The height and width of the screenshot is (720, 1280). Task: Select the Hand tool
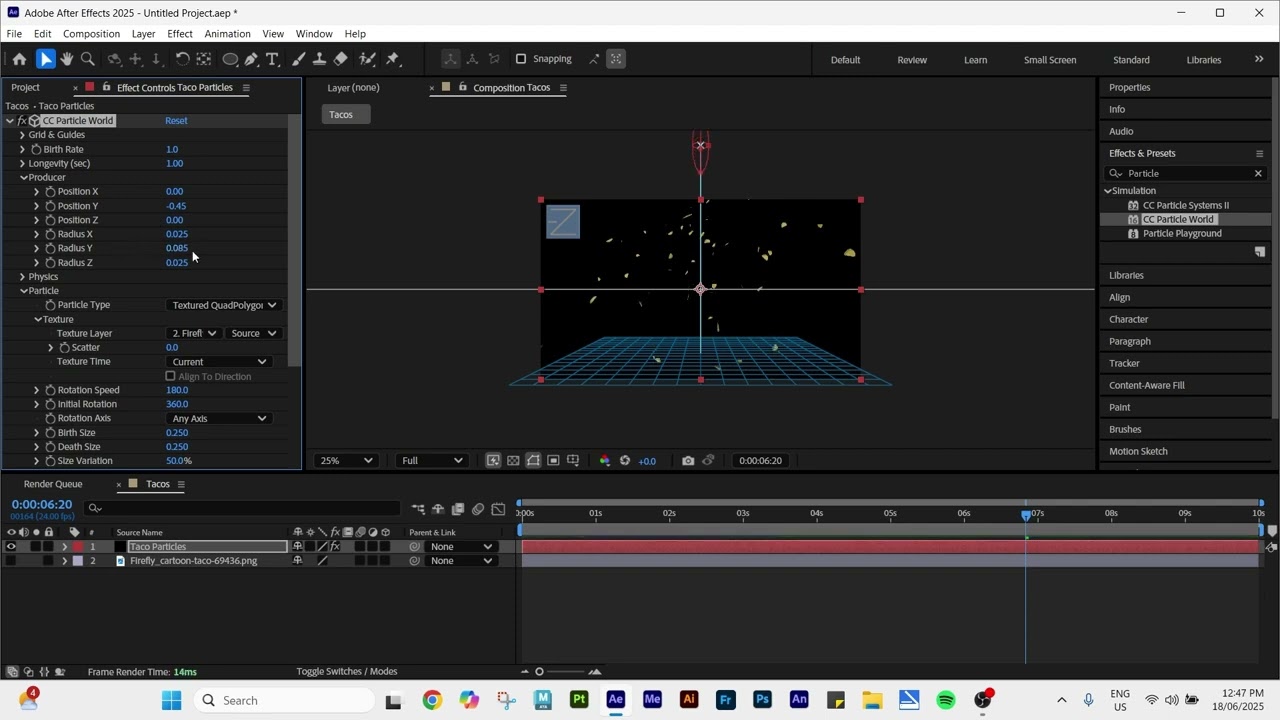67,59
